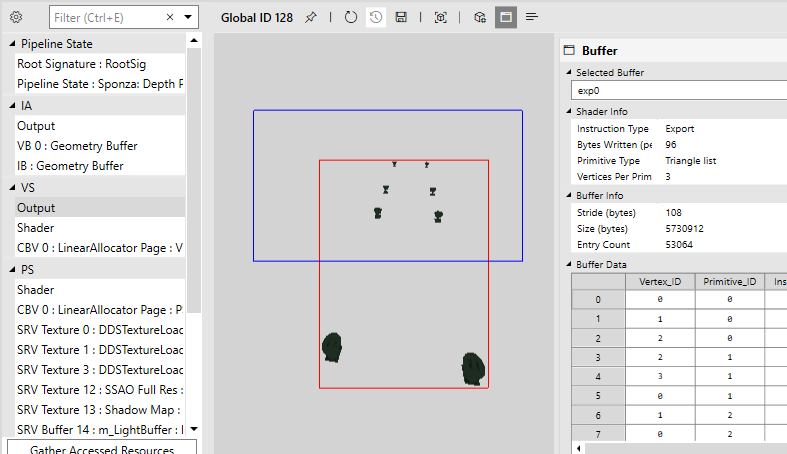This screenshot has width=787, height=454.
Task: Click the Stride (bytes) value 108
Action: [674, 213]
